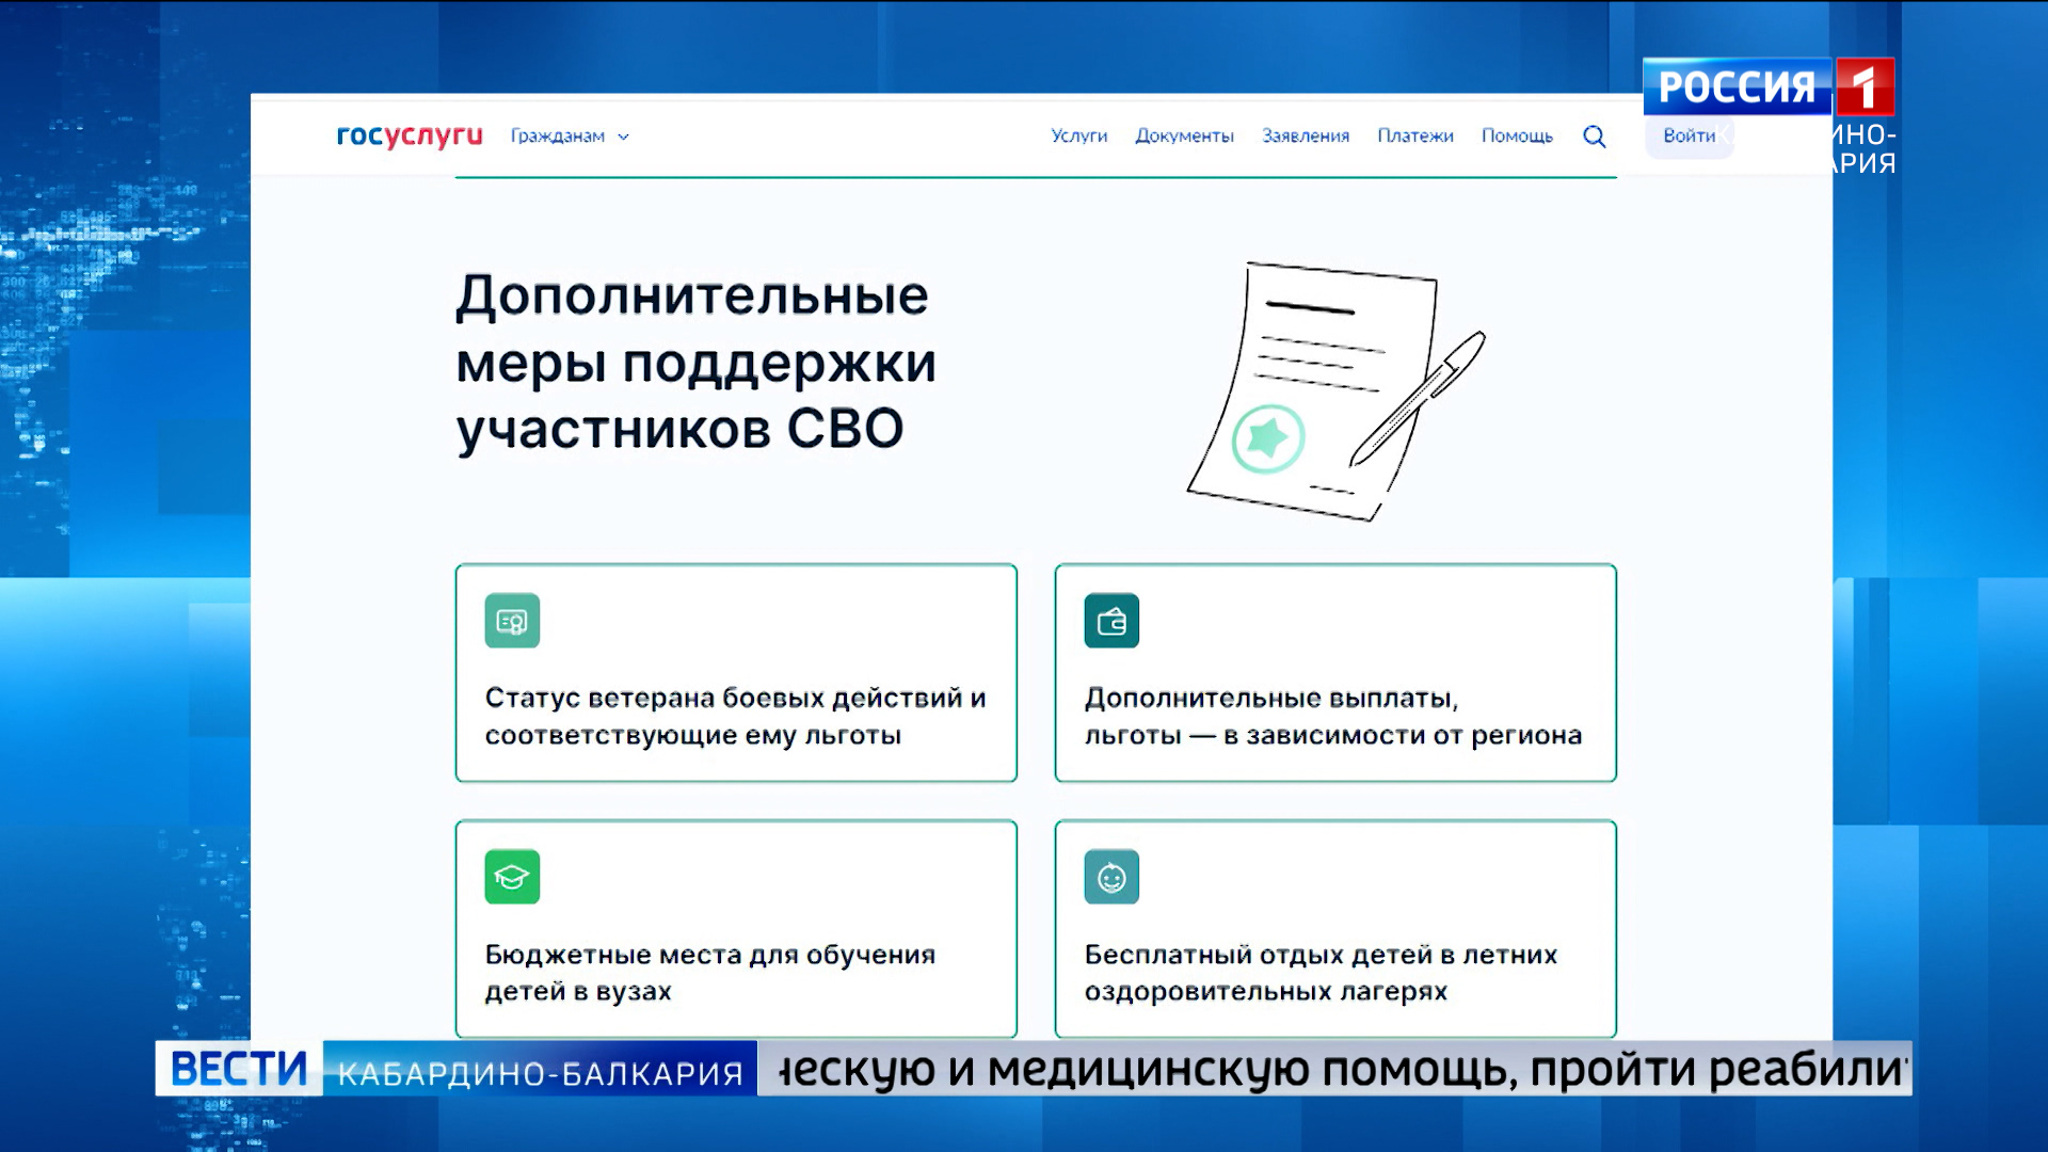The image size is (2048, 1152).
Task: Open the Заявления menu item
Action: (1305, 135)
